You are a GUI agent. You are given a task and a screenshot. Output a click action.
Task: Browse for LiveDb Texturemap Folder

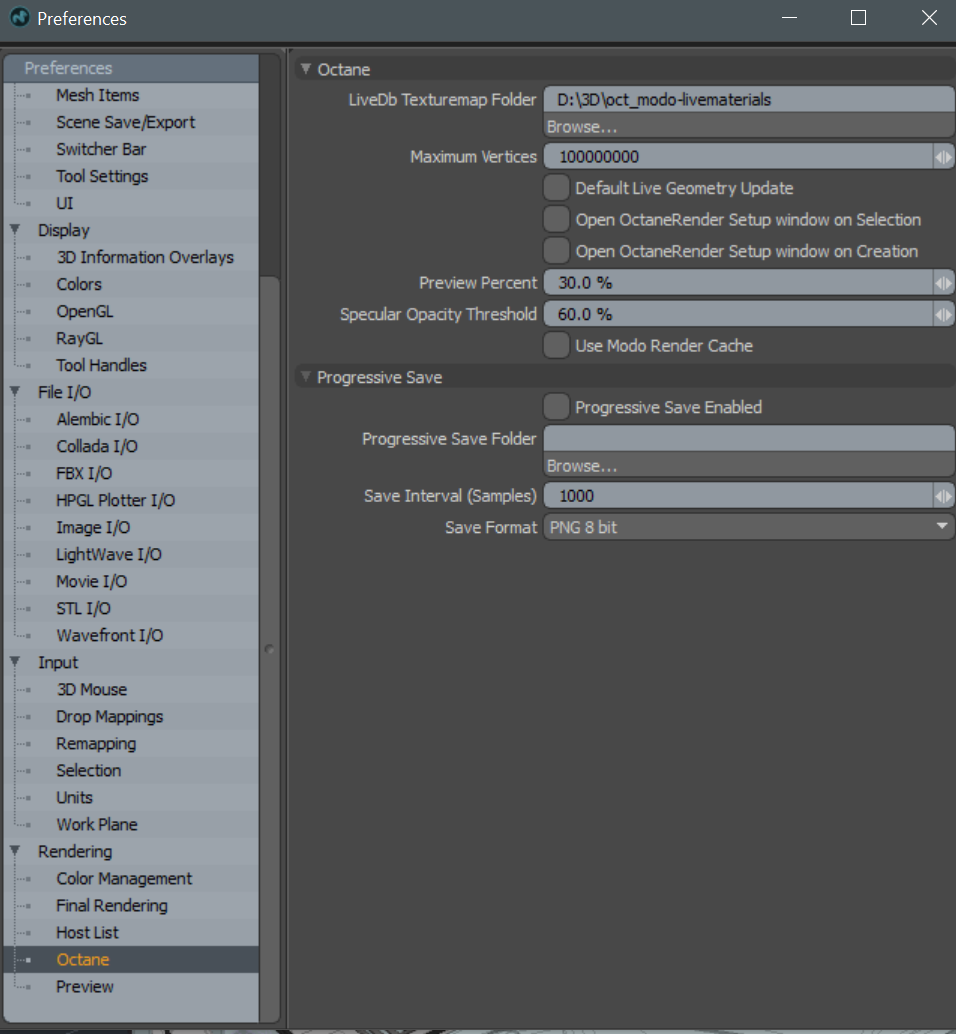pyautogui.click(x=749, y=127)
